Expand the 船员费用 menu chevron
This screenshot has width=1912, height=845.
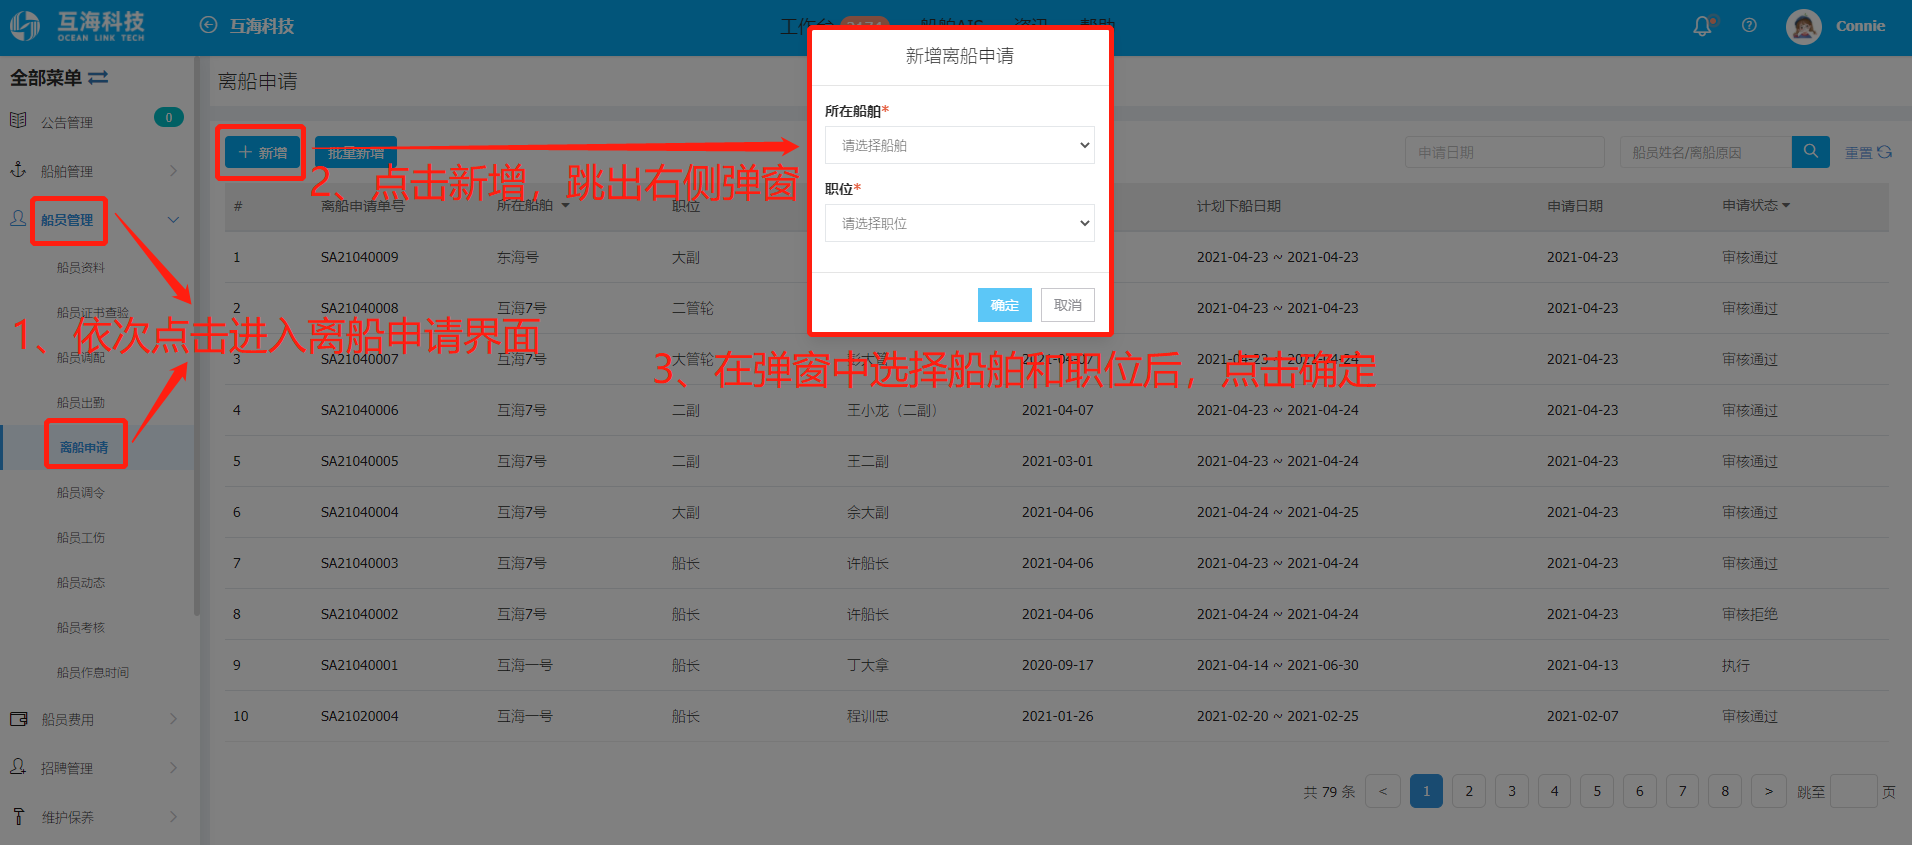(x=173, y=719)
